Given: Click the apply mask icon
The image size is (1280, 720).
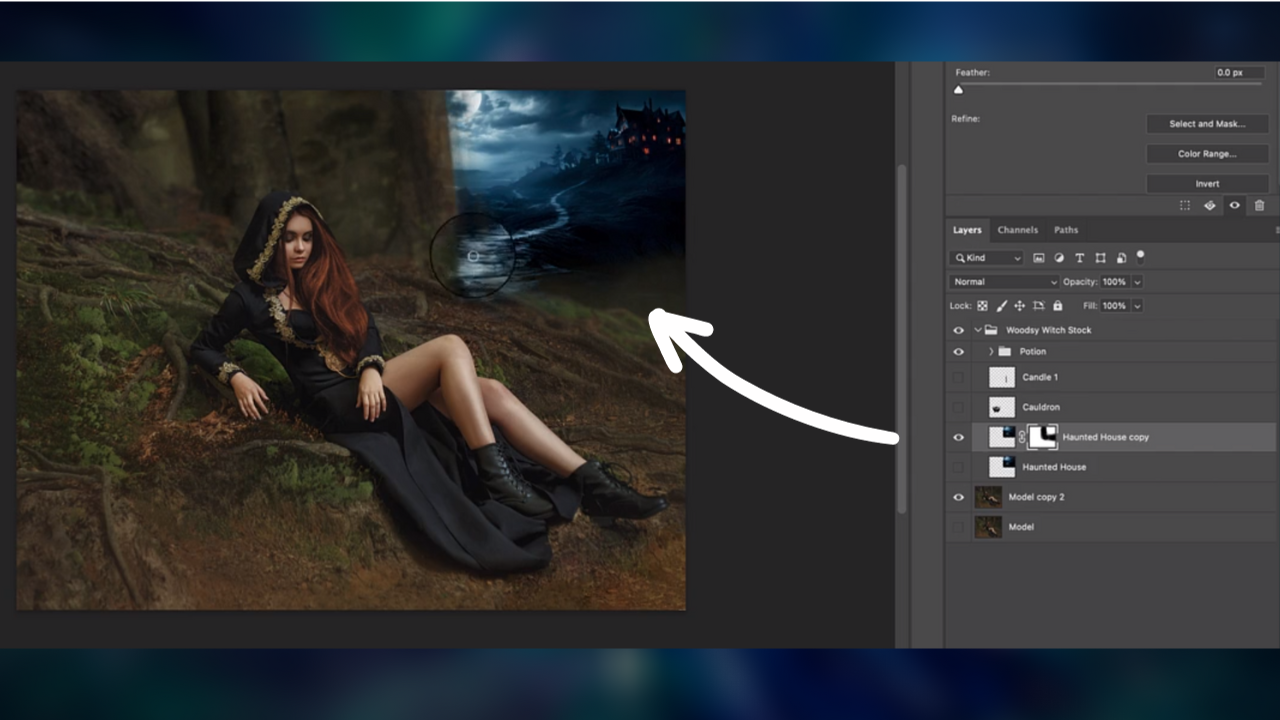Looking at the screenshot, I should (1210, 205).
